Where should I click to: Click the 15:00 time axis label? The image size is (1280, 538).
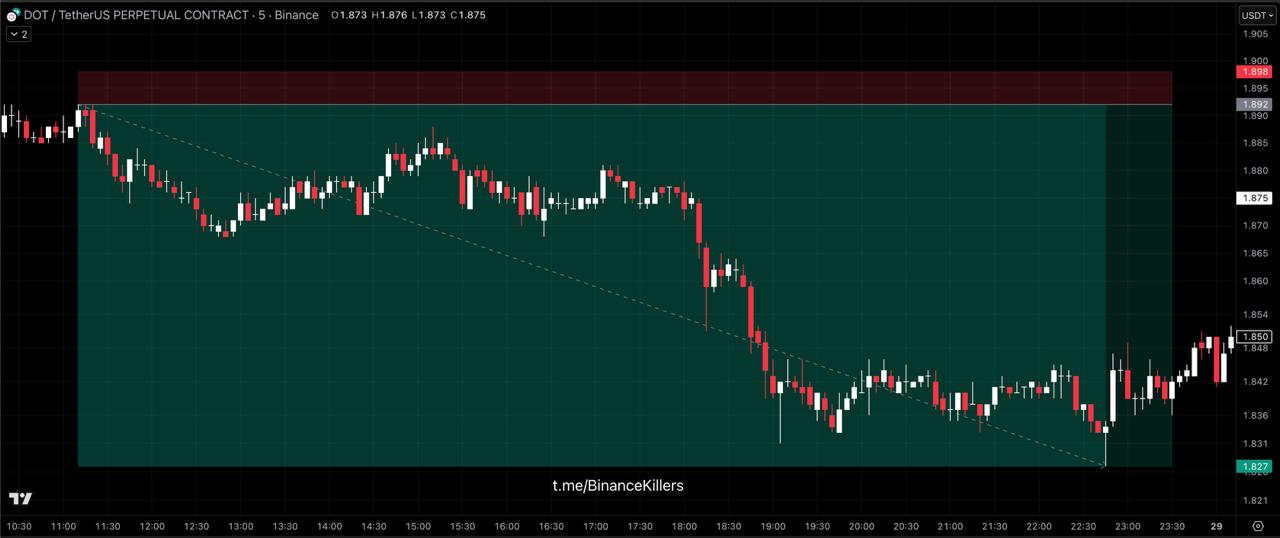418,526
